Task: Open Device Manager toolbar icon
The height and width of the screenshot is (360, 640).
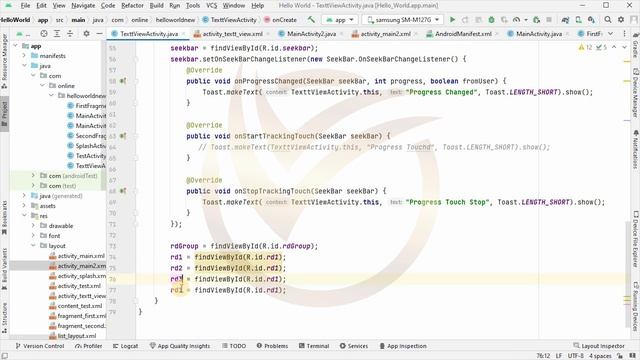Action: (x=578, y=19)
